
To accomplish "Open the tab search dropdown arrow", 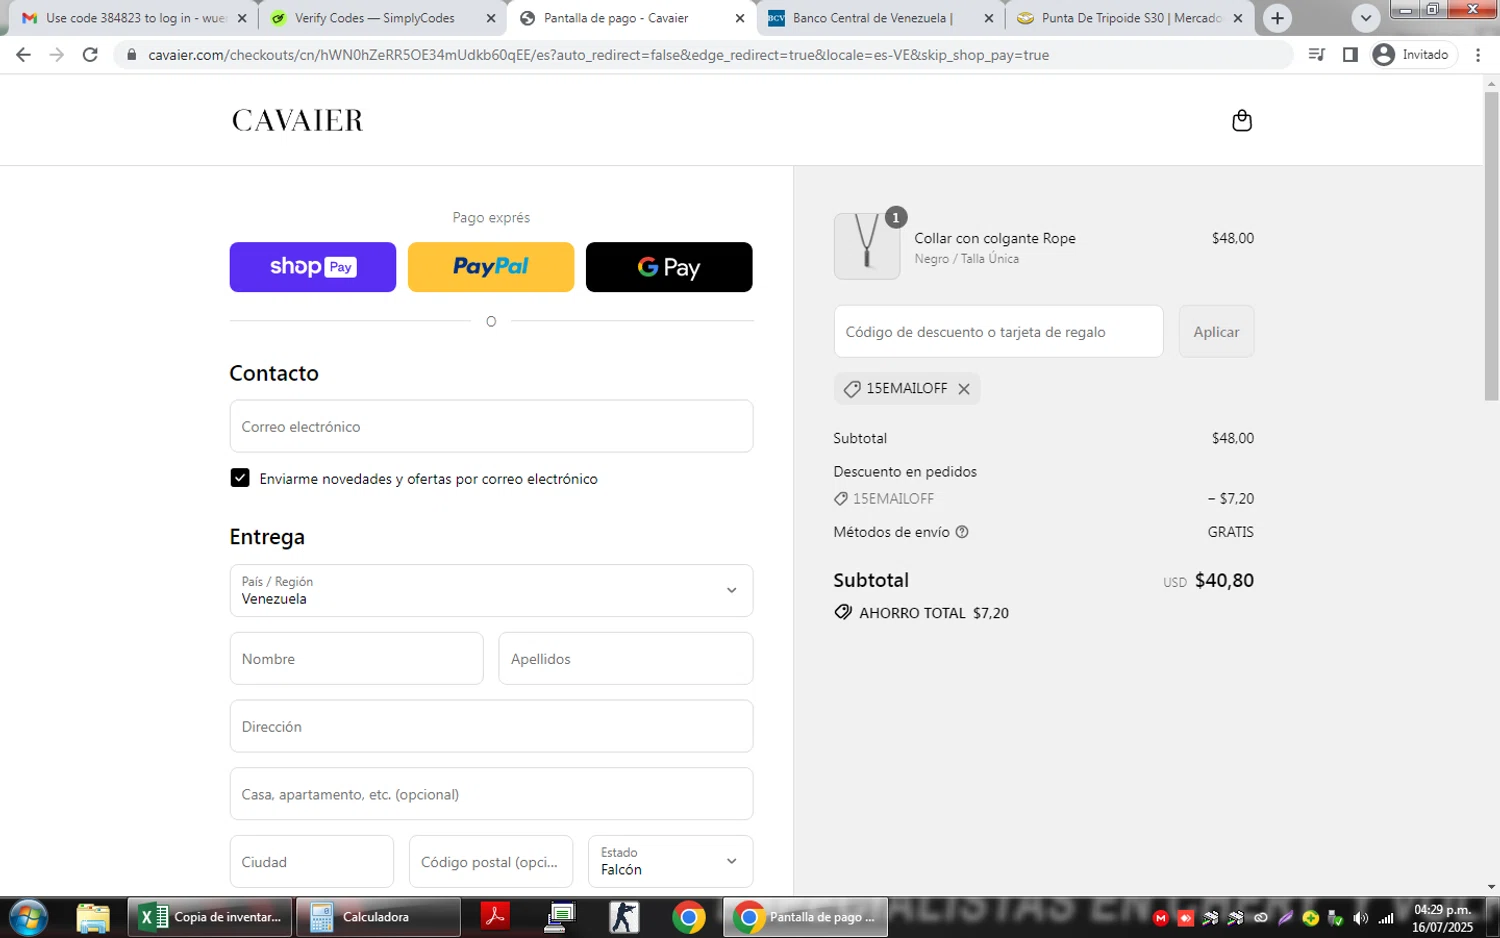I will click(x=1366, y=18).
